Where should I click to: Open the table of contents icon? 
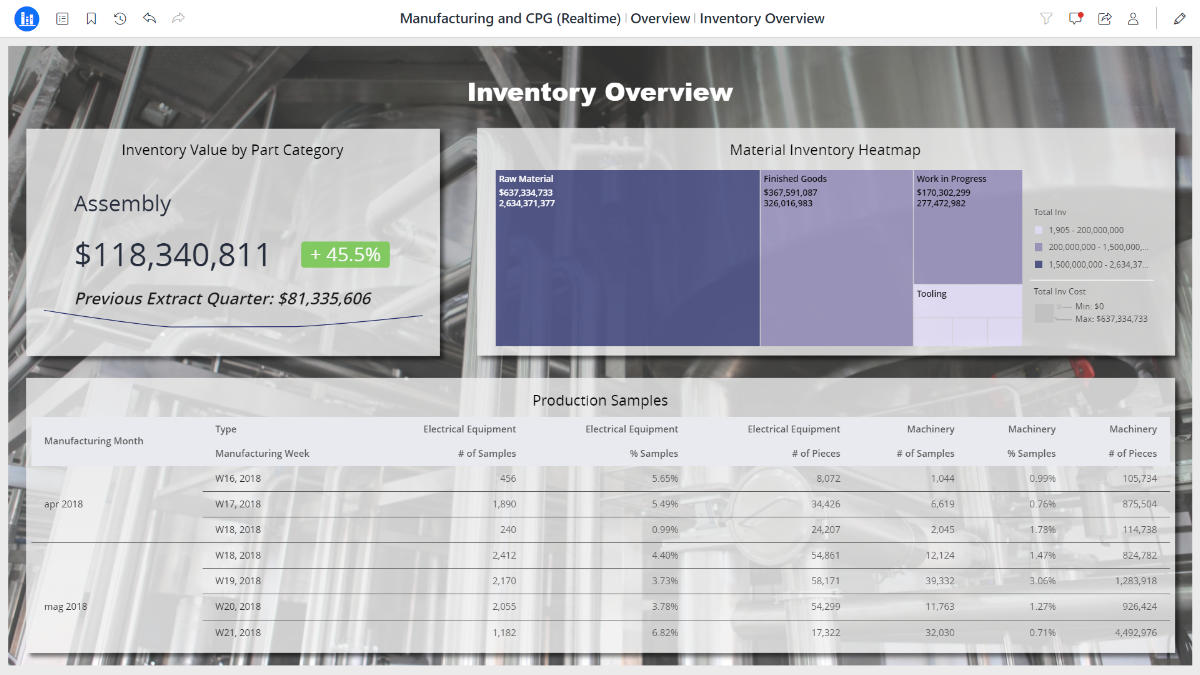[63, 18]
